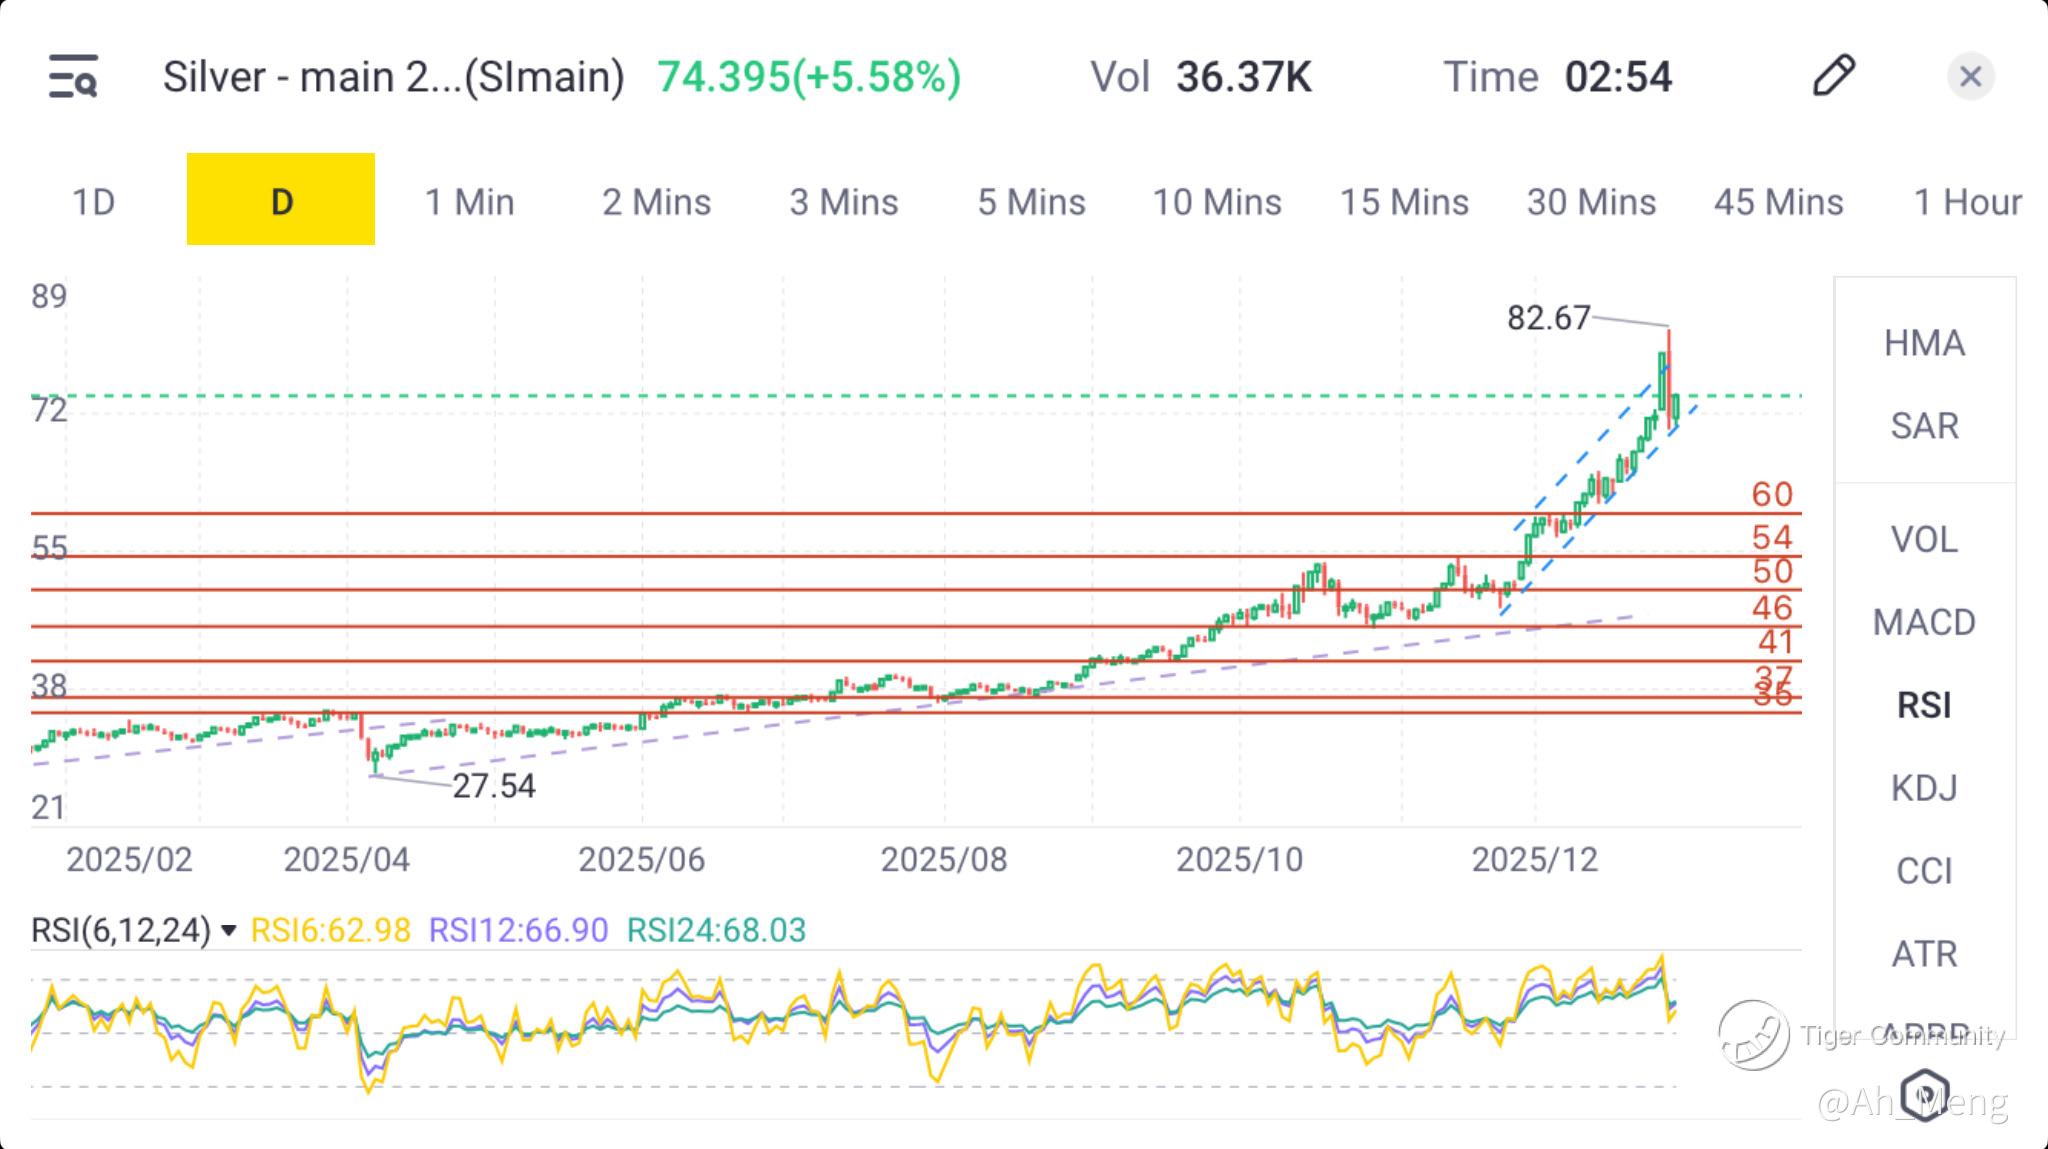Switch to the 1D timeframe tab
Viewport: 2048px width, 1149px height.
pyautogui.click(x=93, y=202)
